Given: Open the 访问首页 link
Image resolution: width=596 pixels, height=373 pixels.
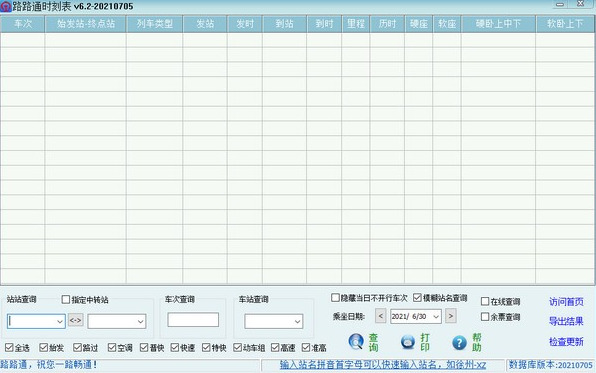Looking at the screenshot, I should pos(566,302).
